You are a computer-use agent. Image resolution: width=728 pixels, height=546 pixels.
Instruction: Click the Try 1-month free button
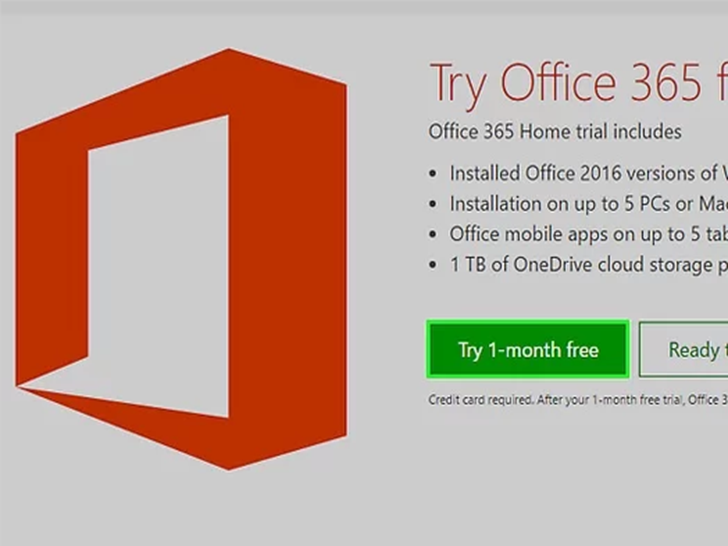click(x=528, y=349)
